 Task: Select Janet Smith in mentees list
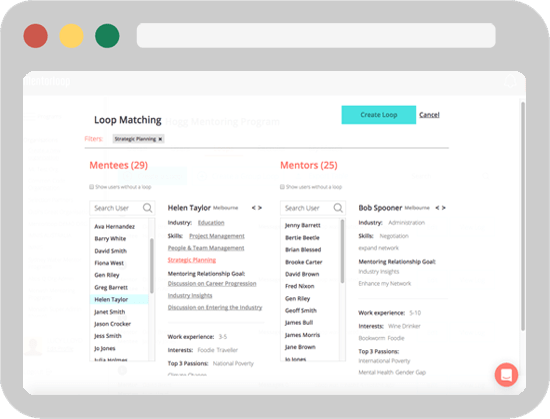pyautogui.click(x=109, y=312)
